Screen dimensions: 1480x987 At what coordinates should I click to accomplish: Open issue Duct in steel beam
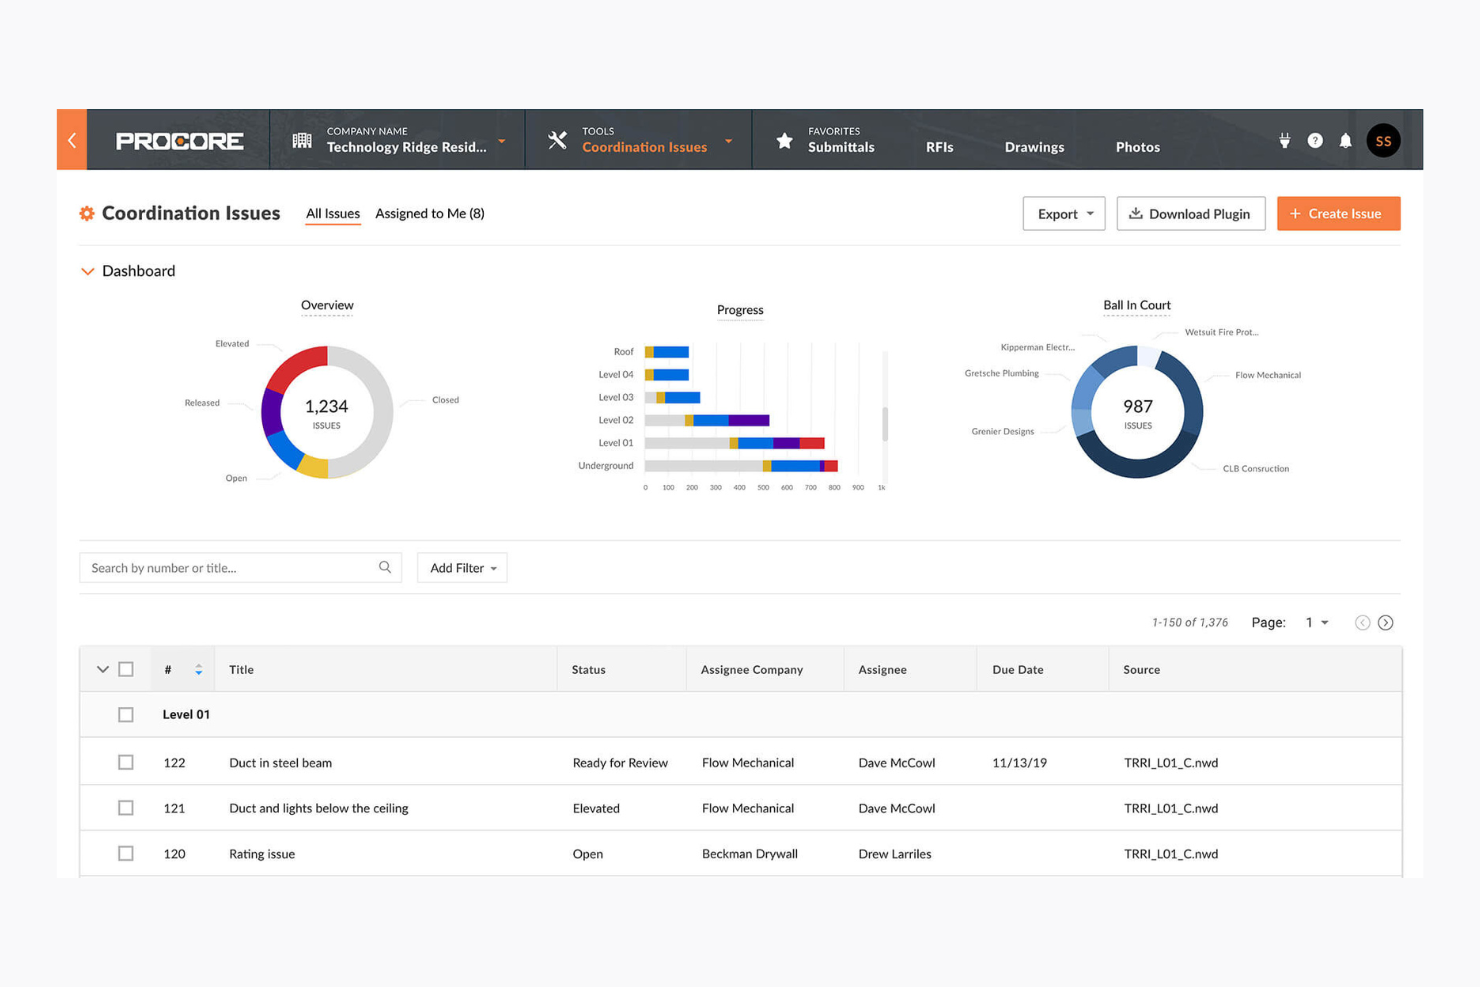tap(280, 762)
